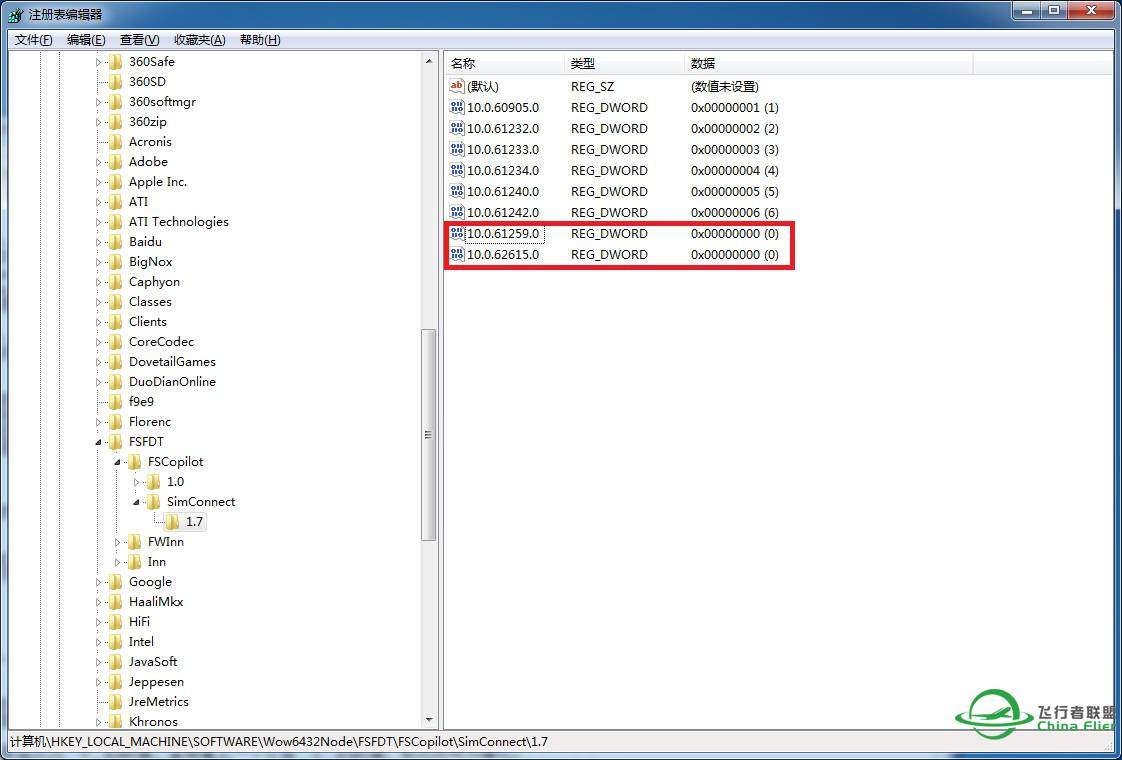Viewport: 1122px width, 760px height.
Task: Click the Acronis folder icon
Action: coord(116,142)
